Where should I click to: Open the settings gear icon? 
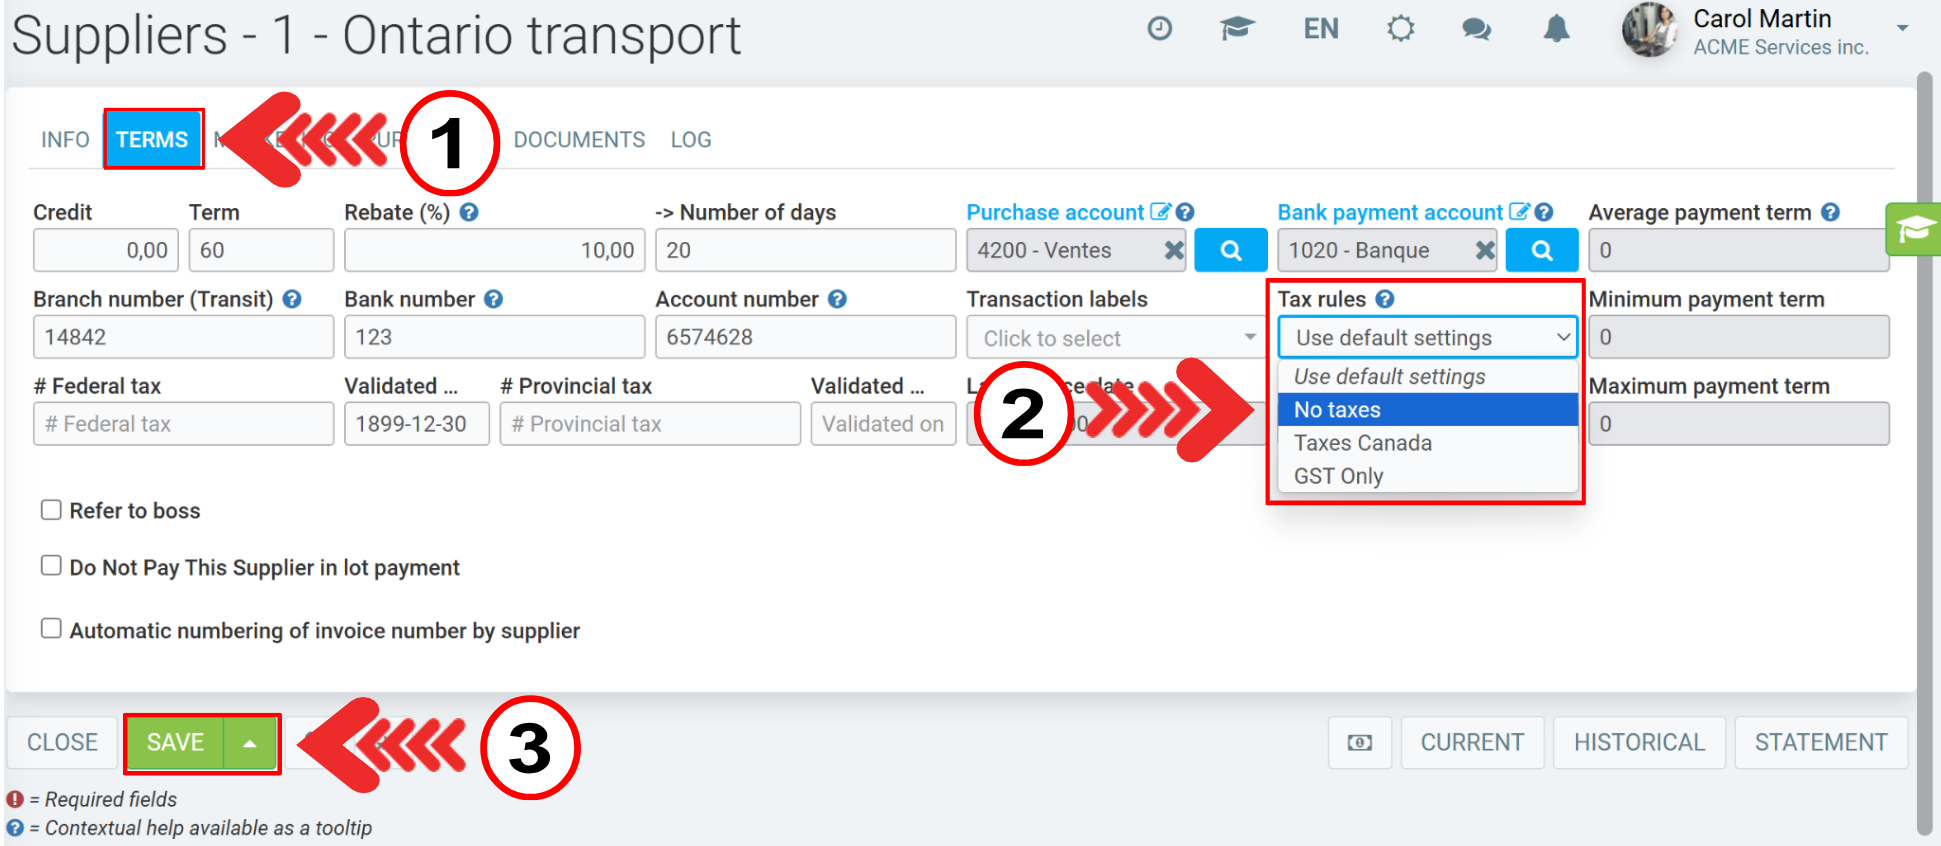click(x=1400, y=29)
